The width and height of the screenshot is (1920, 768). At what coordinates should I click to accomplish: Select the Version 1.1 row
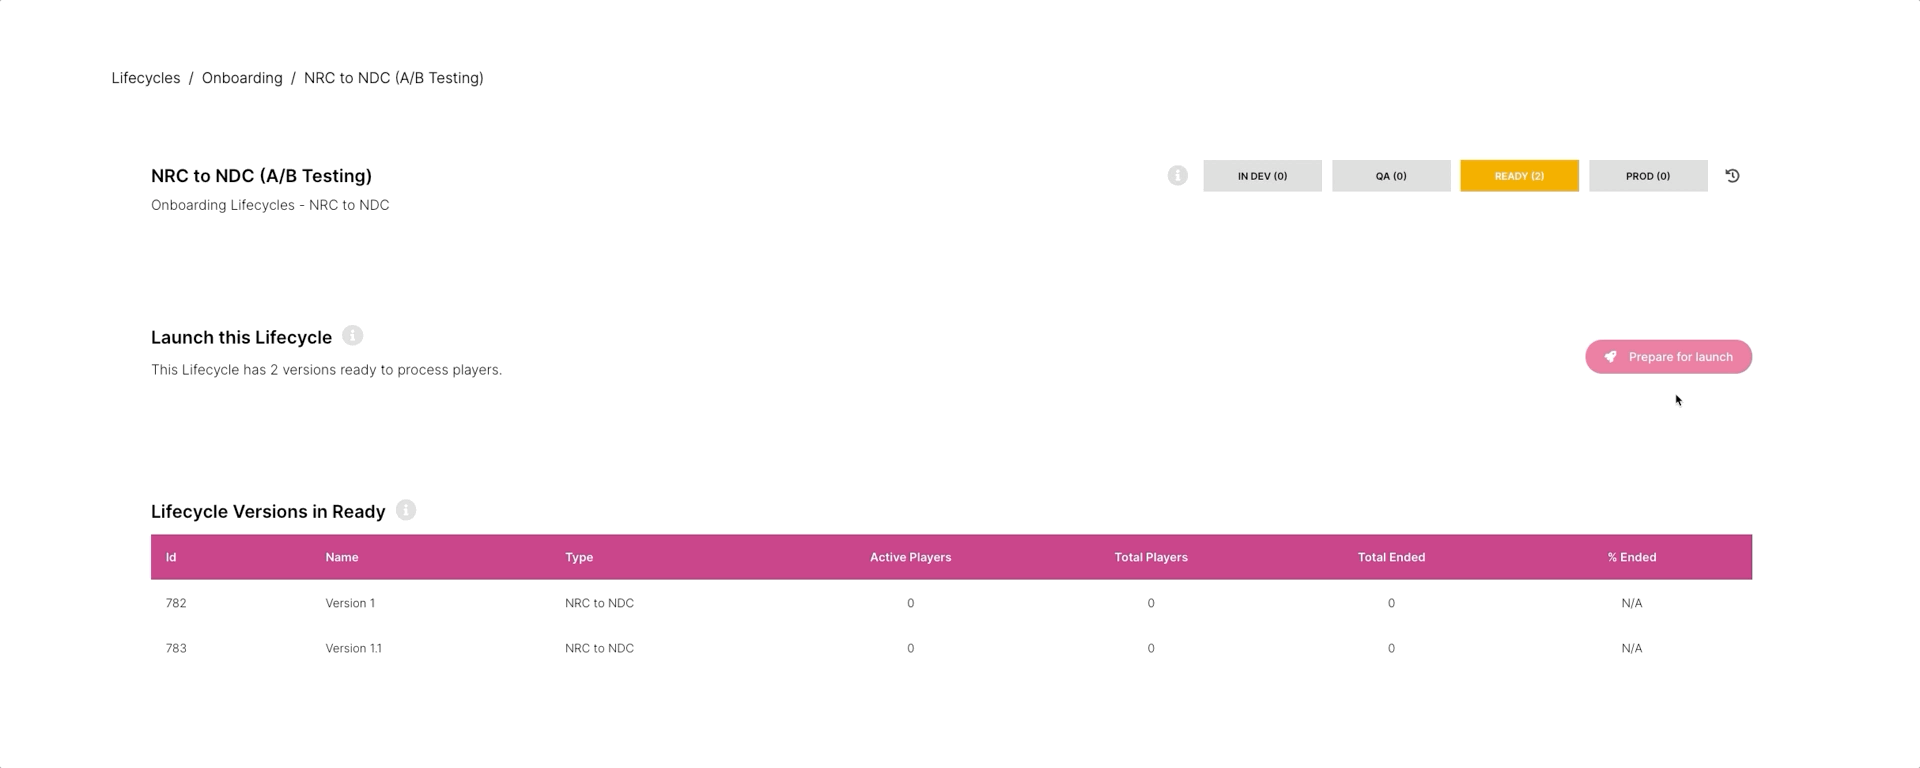[353, 648]
